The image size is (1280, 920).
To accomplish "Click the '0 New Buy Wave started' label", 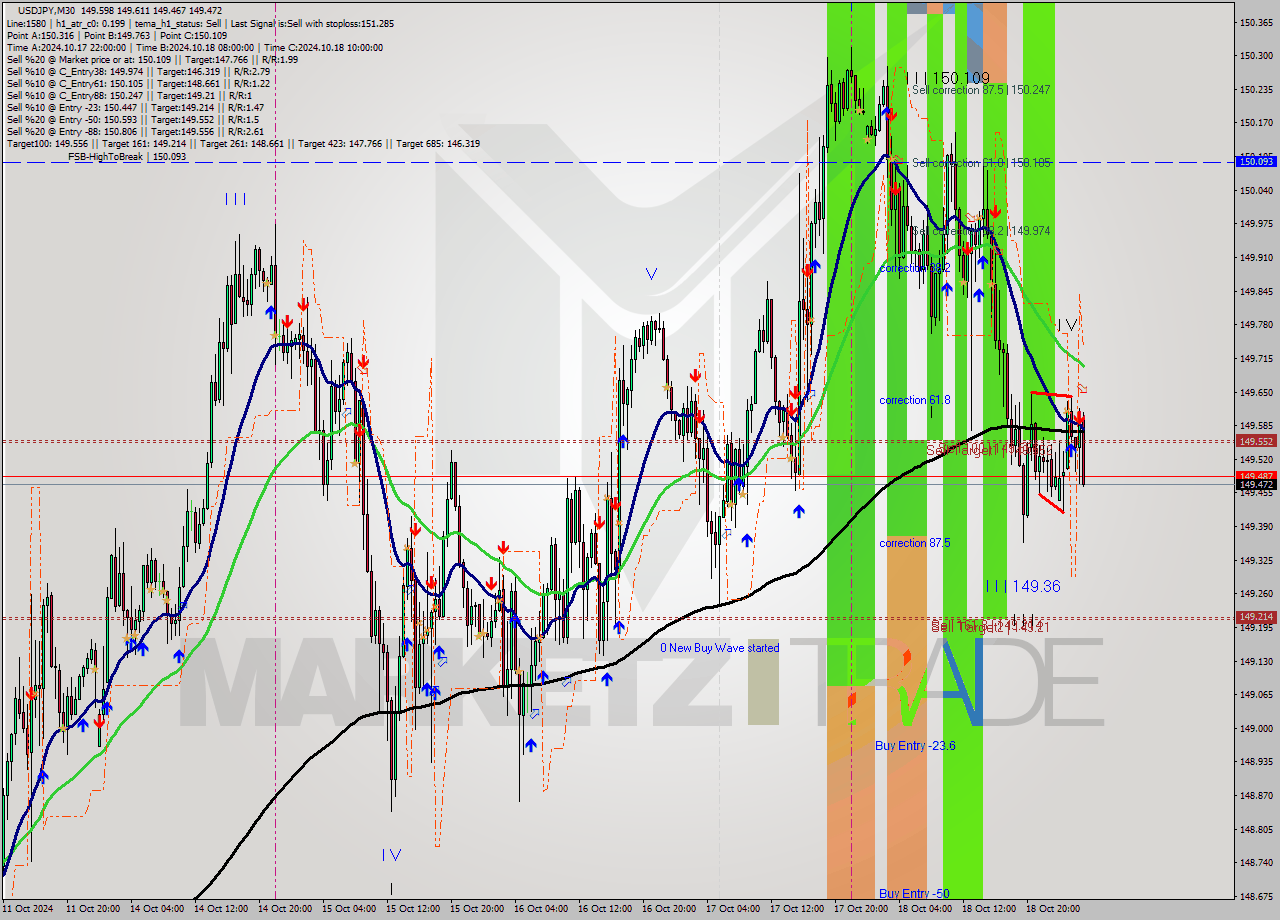I will pos(720,648).
